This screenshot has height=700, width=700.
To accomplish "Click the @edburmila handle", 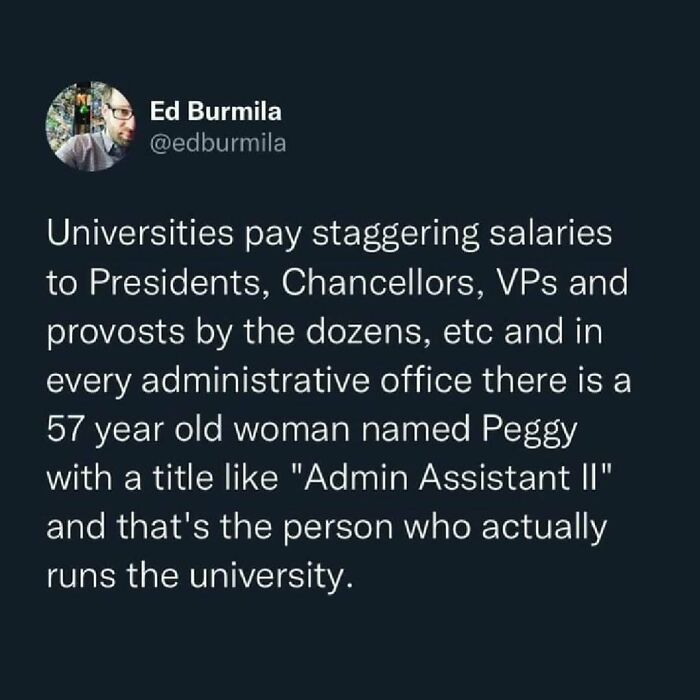I will (x=217, y=144).
